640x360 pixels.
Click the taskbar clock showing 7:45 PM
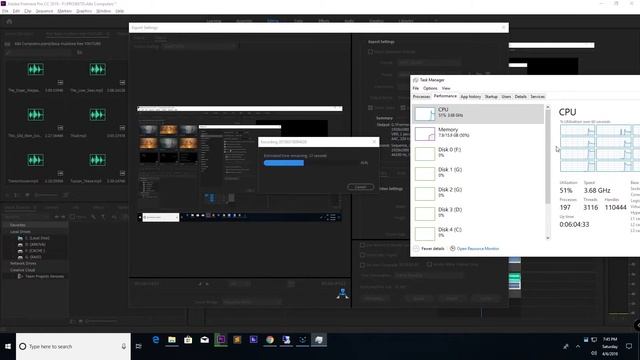click(610, 347)
